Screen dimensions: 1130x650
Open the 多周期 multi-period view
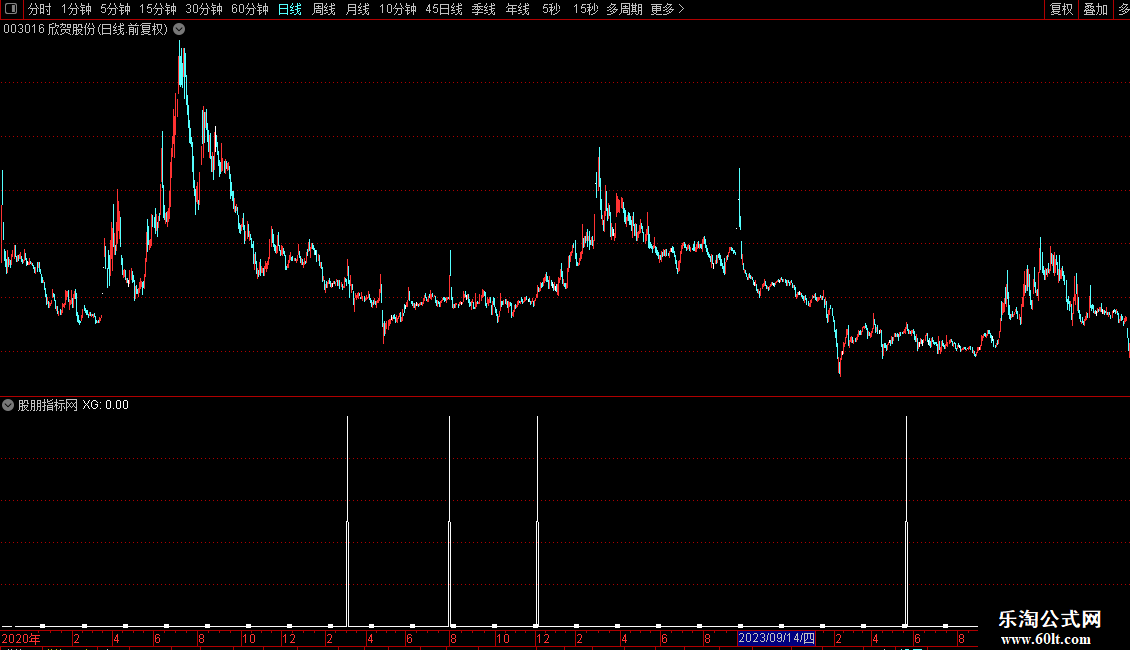pyautogui.click(x=624, y=9)
